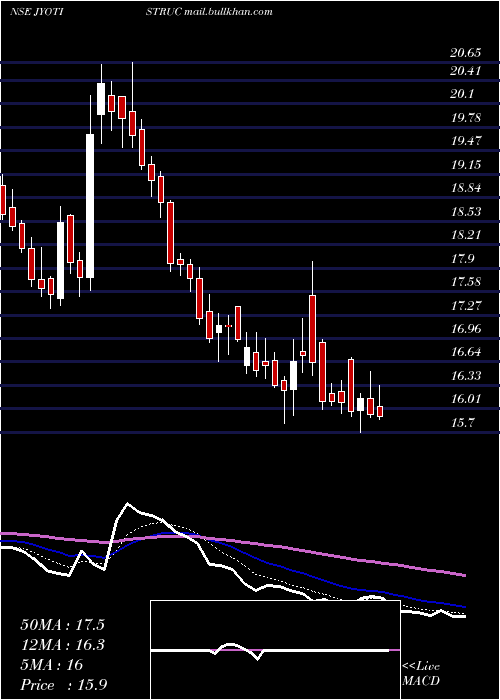Click the <<Live MACD label
This screenshot has width=500, height=700.
(421, 674)
